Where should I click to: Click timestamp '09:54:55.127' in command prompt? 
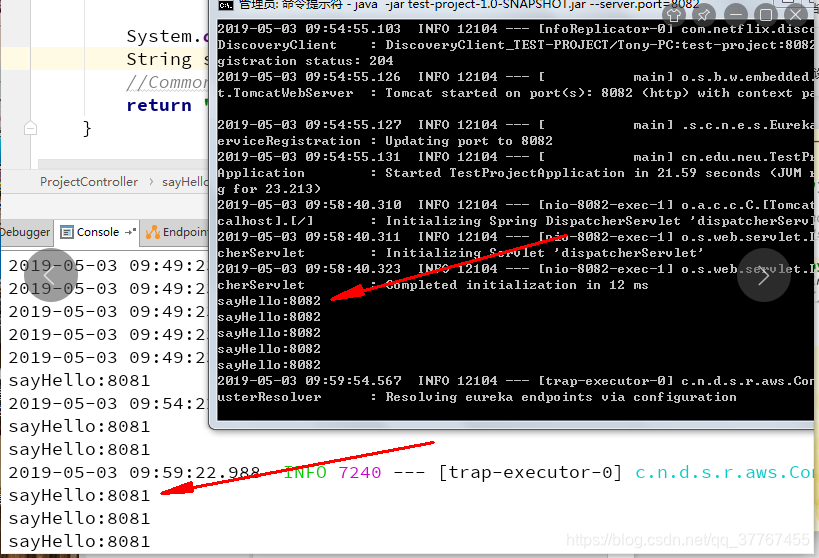point(353,125)
